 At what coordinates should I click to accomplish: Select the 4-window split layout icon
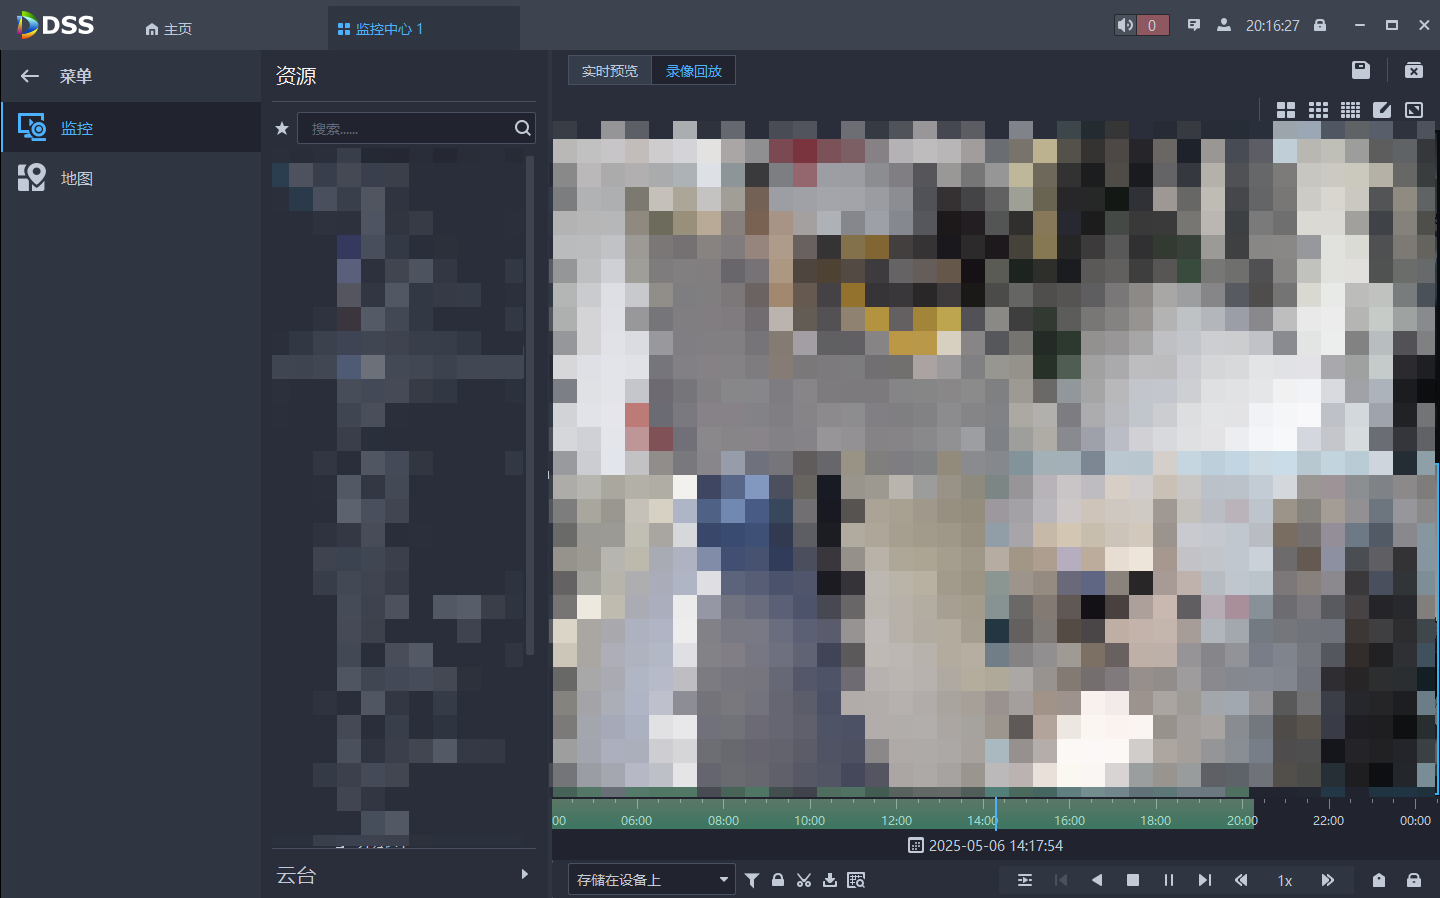pos(1286,110)
